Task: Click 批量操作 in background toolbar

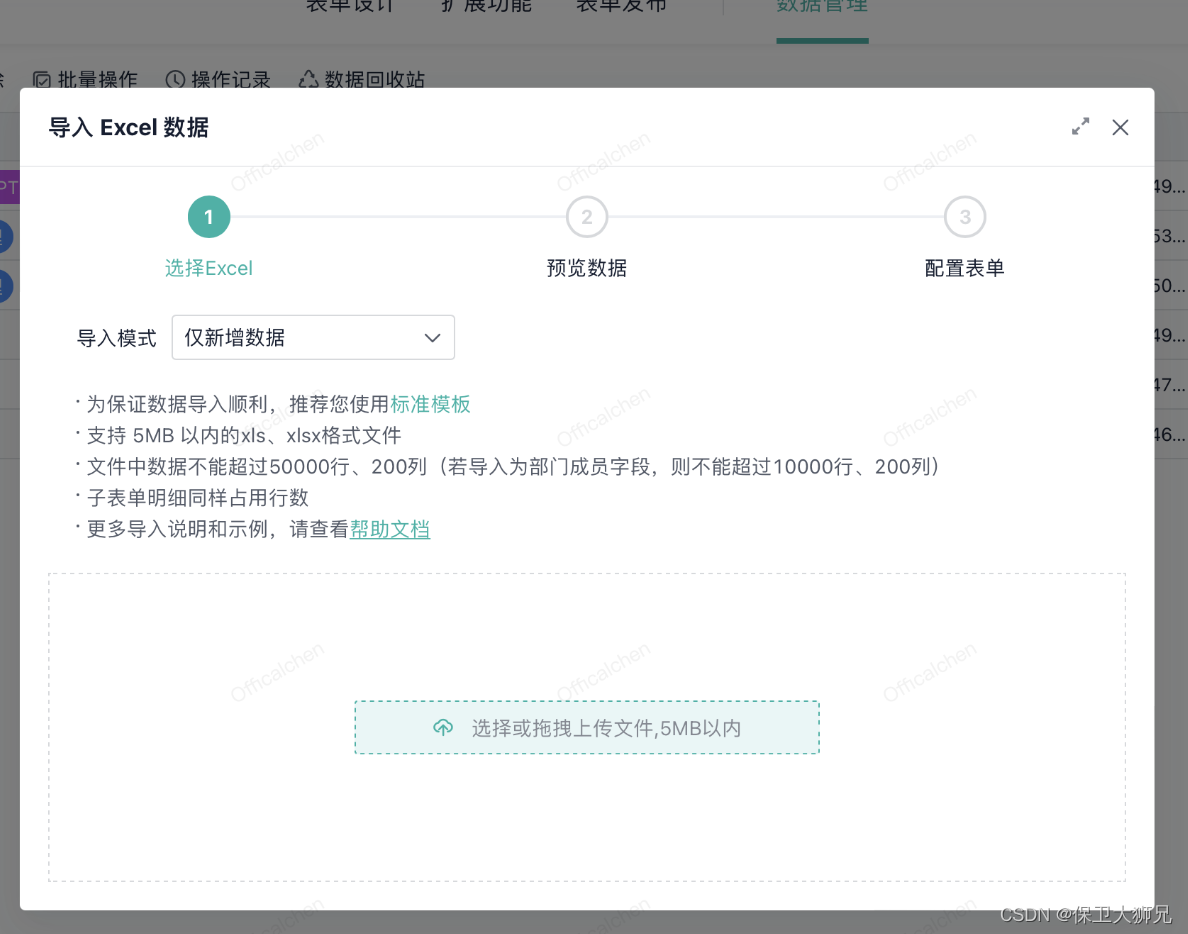Action: click(x=85, y=80)
